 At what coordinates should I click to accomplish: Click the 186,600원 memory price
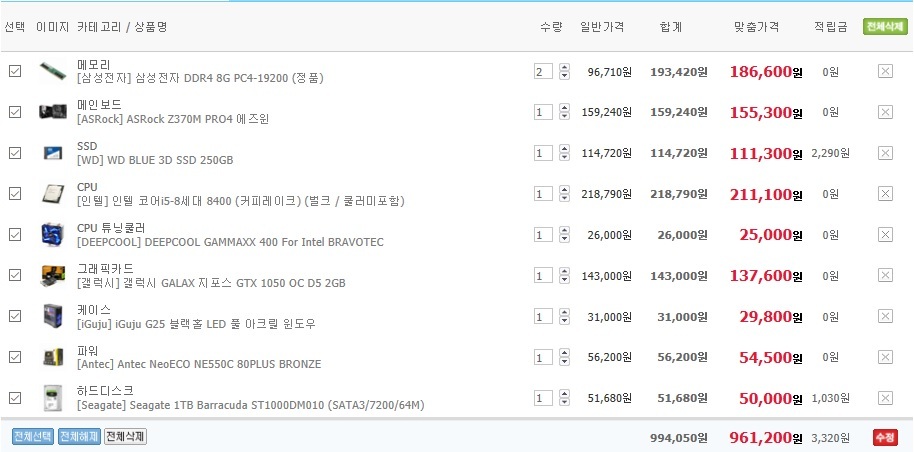(765, 72)
